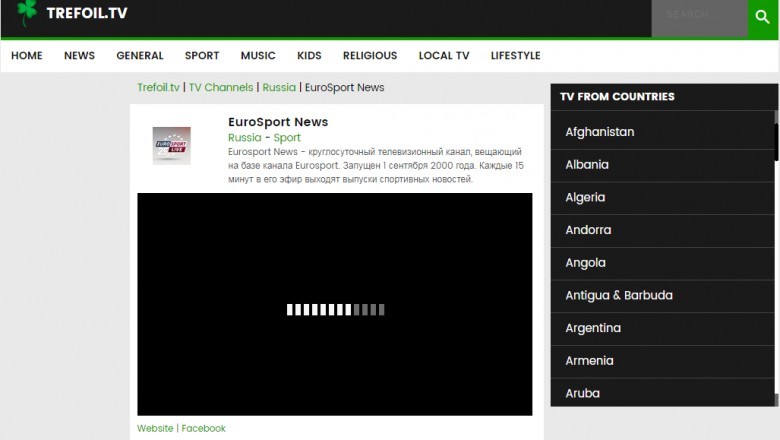The height and width of the screenshot is (440, 780).
Task: Click the EuroSport News channel logo thumbnail
Action: pyautogui.click(x=171, y=146)
